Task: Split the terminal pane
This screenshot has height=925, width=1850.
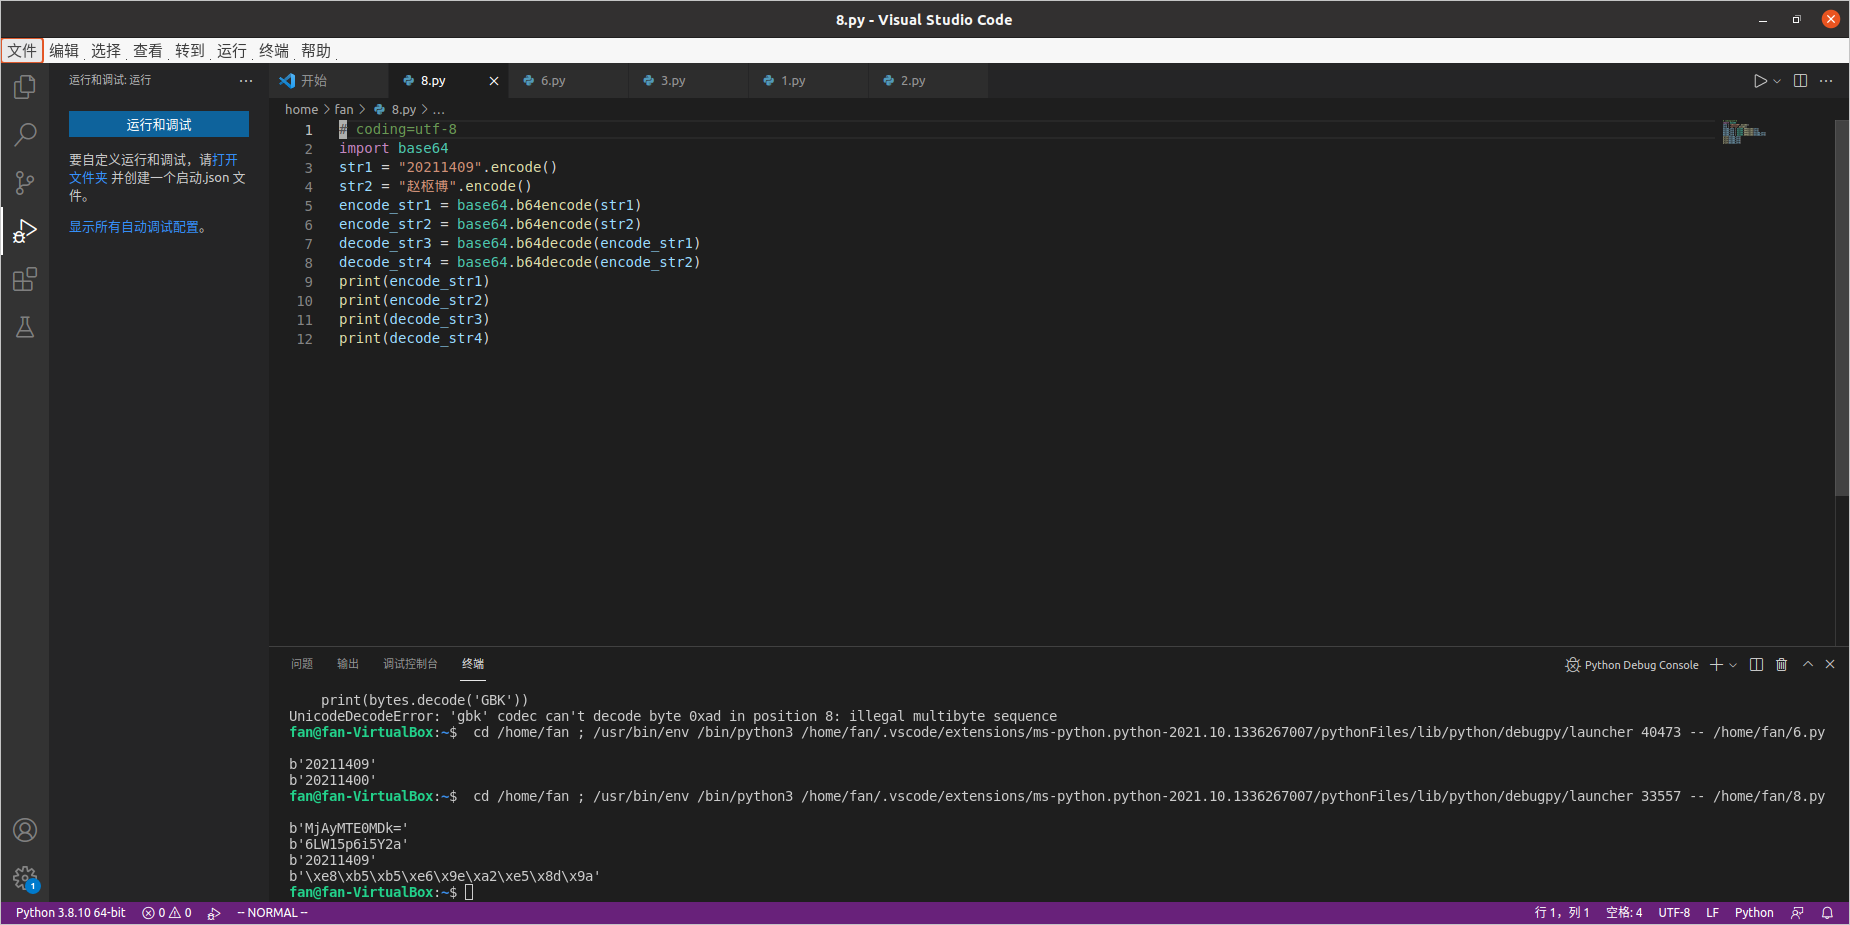Action: 1756,665
